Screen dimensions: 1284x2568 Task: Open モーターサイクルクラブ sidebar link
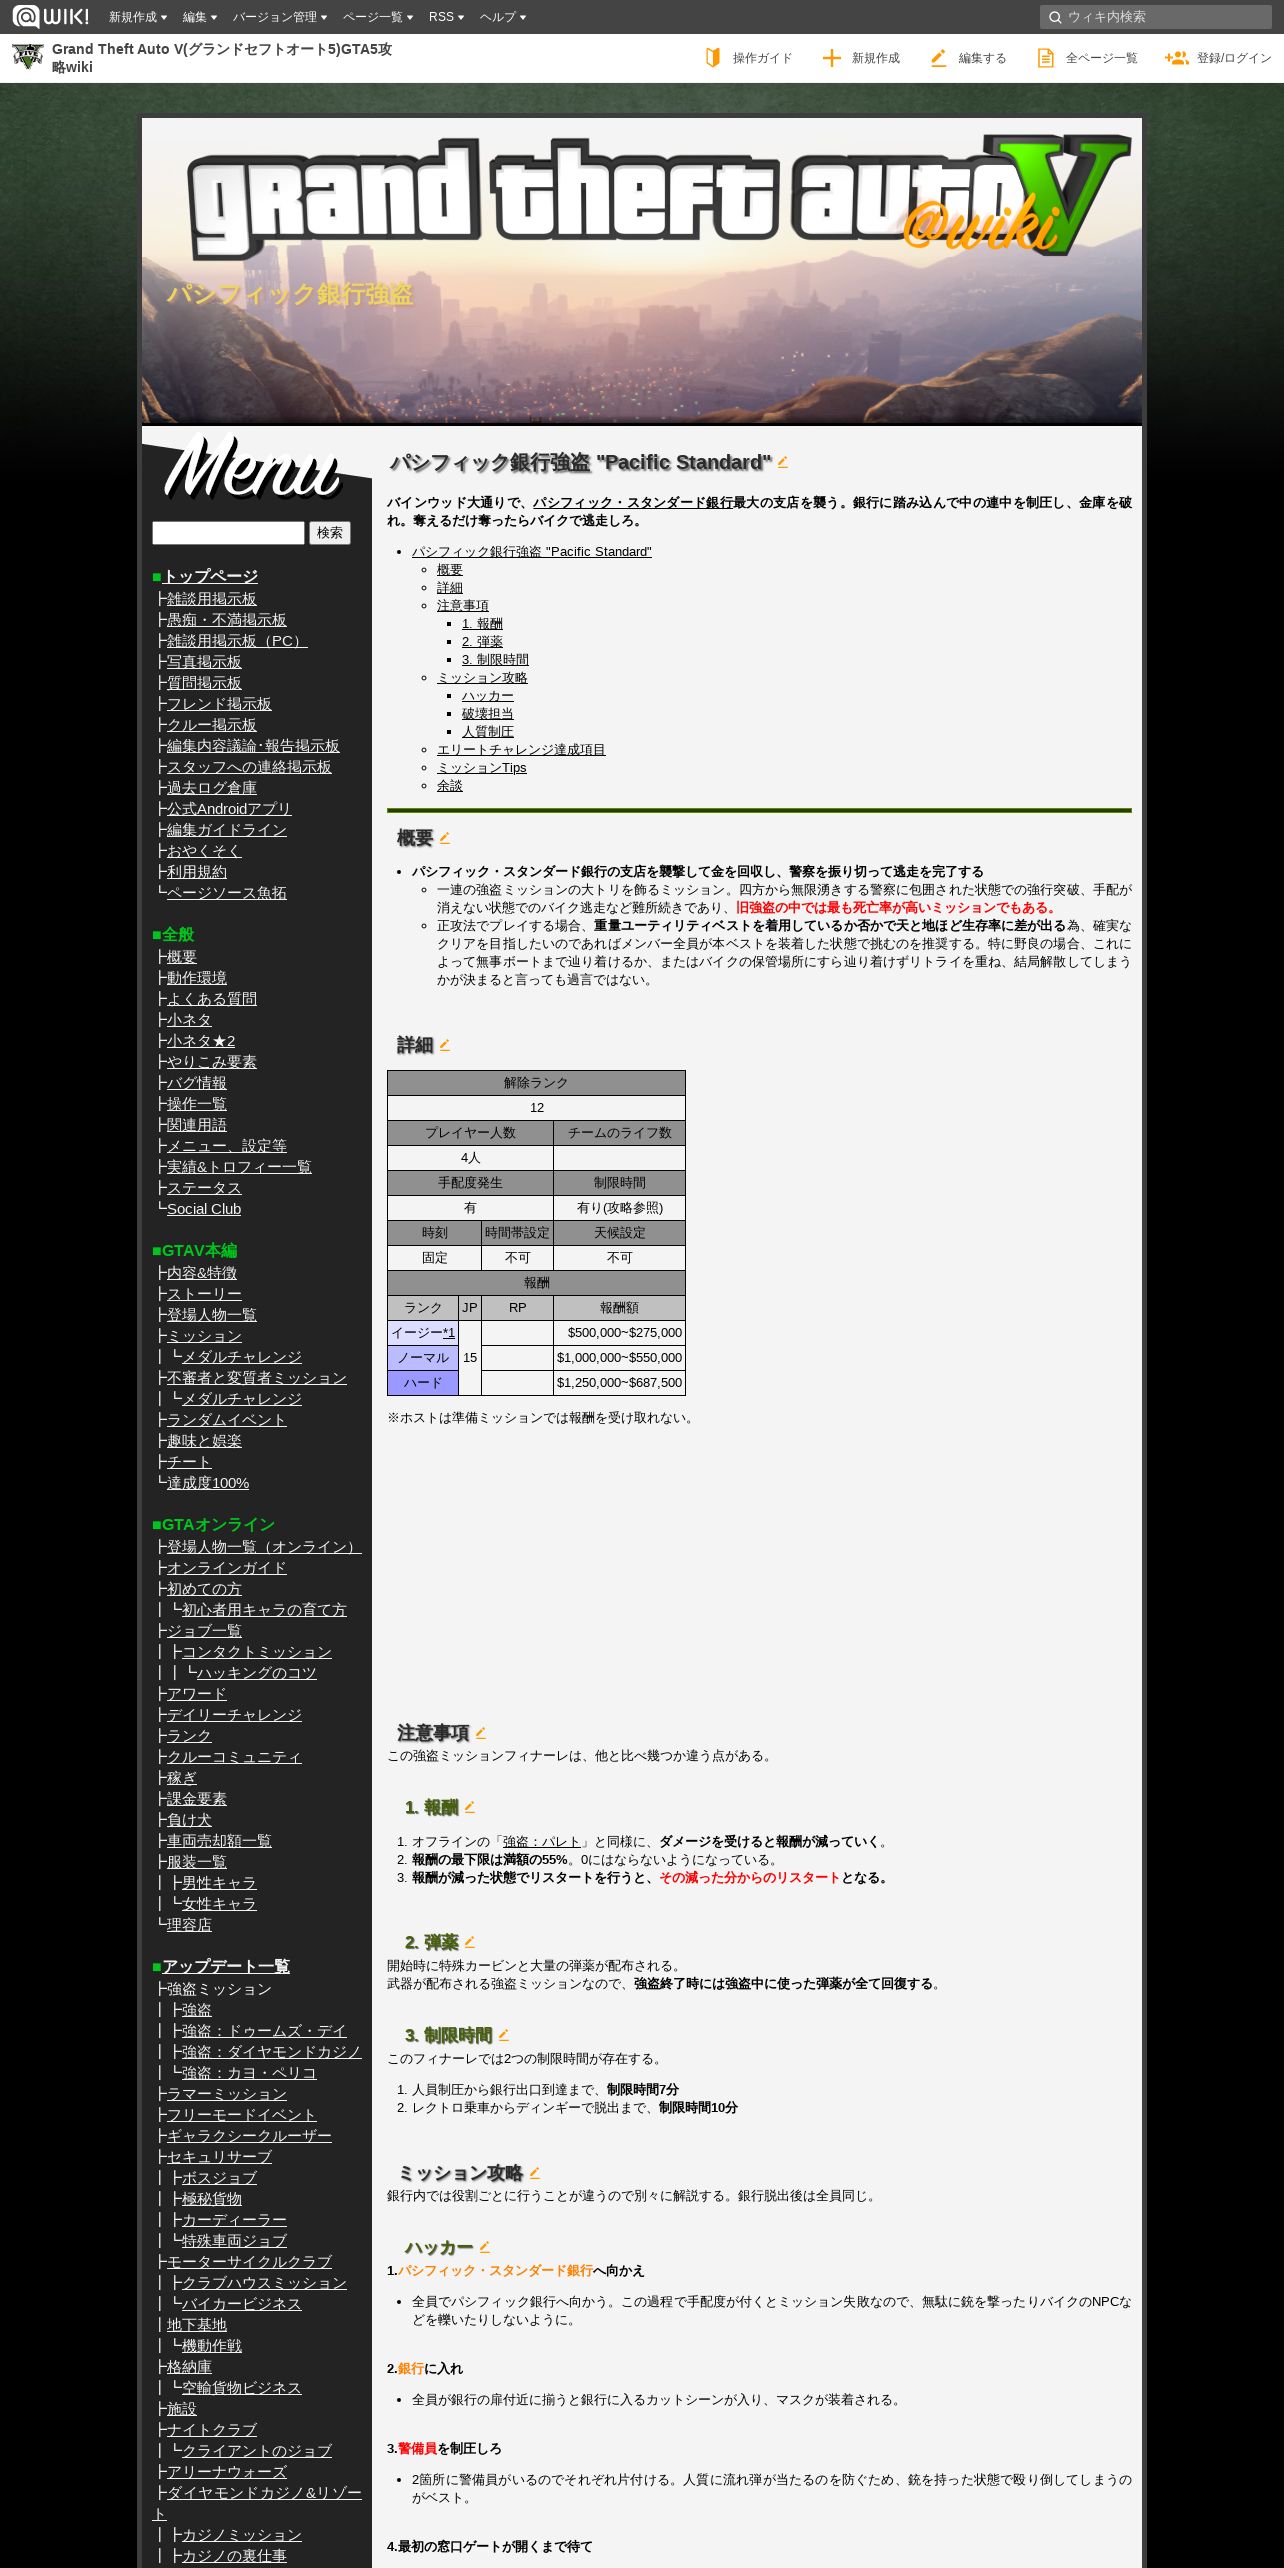249,2262
